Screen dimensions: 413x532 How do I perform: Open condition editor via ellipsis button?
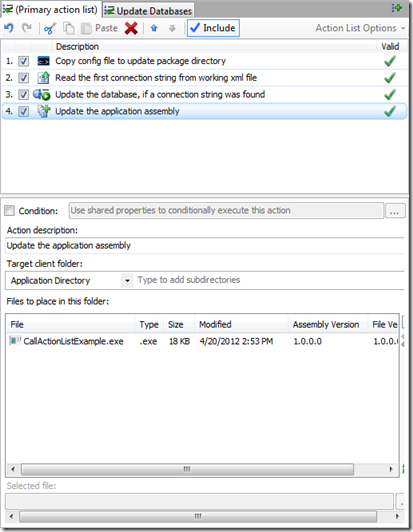pyautogui.click(x=395, y=211)
